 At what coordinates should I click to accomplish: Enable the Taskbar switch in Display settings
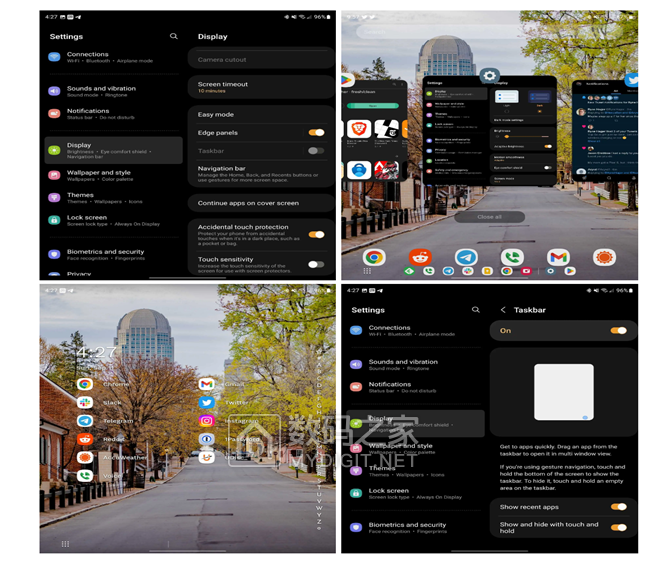pos(317,151)
